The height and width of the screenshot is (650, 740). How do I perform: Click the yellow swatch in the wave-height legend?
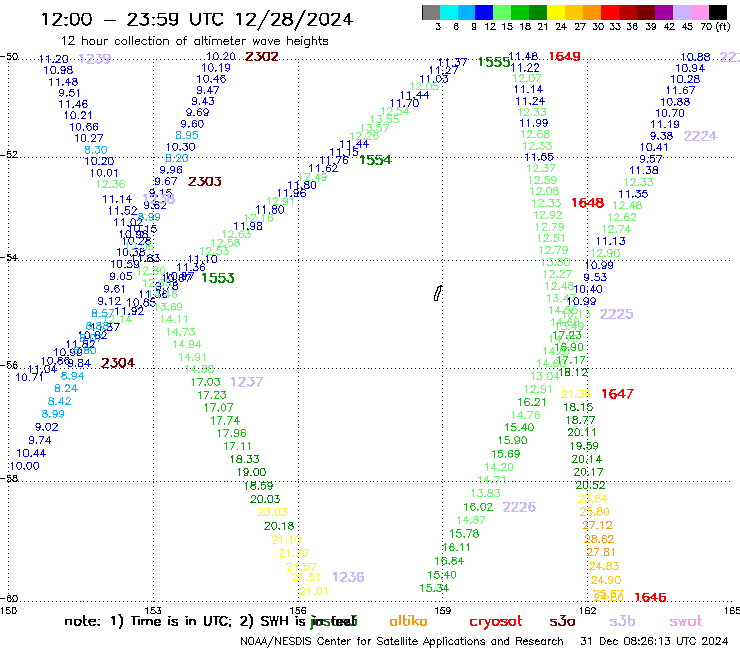(556, 12)
